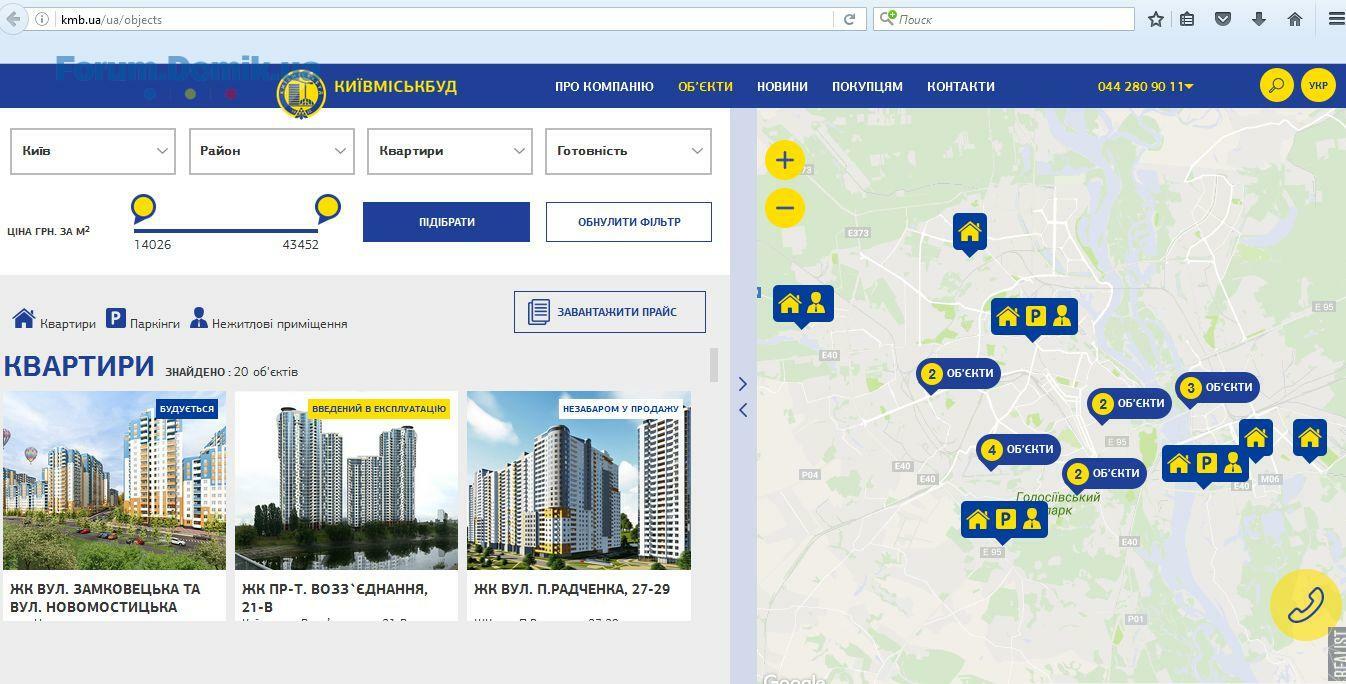Click Завантажити прайс button
The width and height of the screenshot is (1346, 684).
[x=610, y=312]
